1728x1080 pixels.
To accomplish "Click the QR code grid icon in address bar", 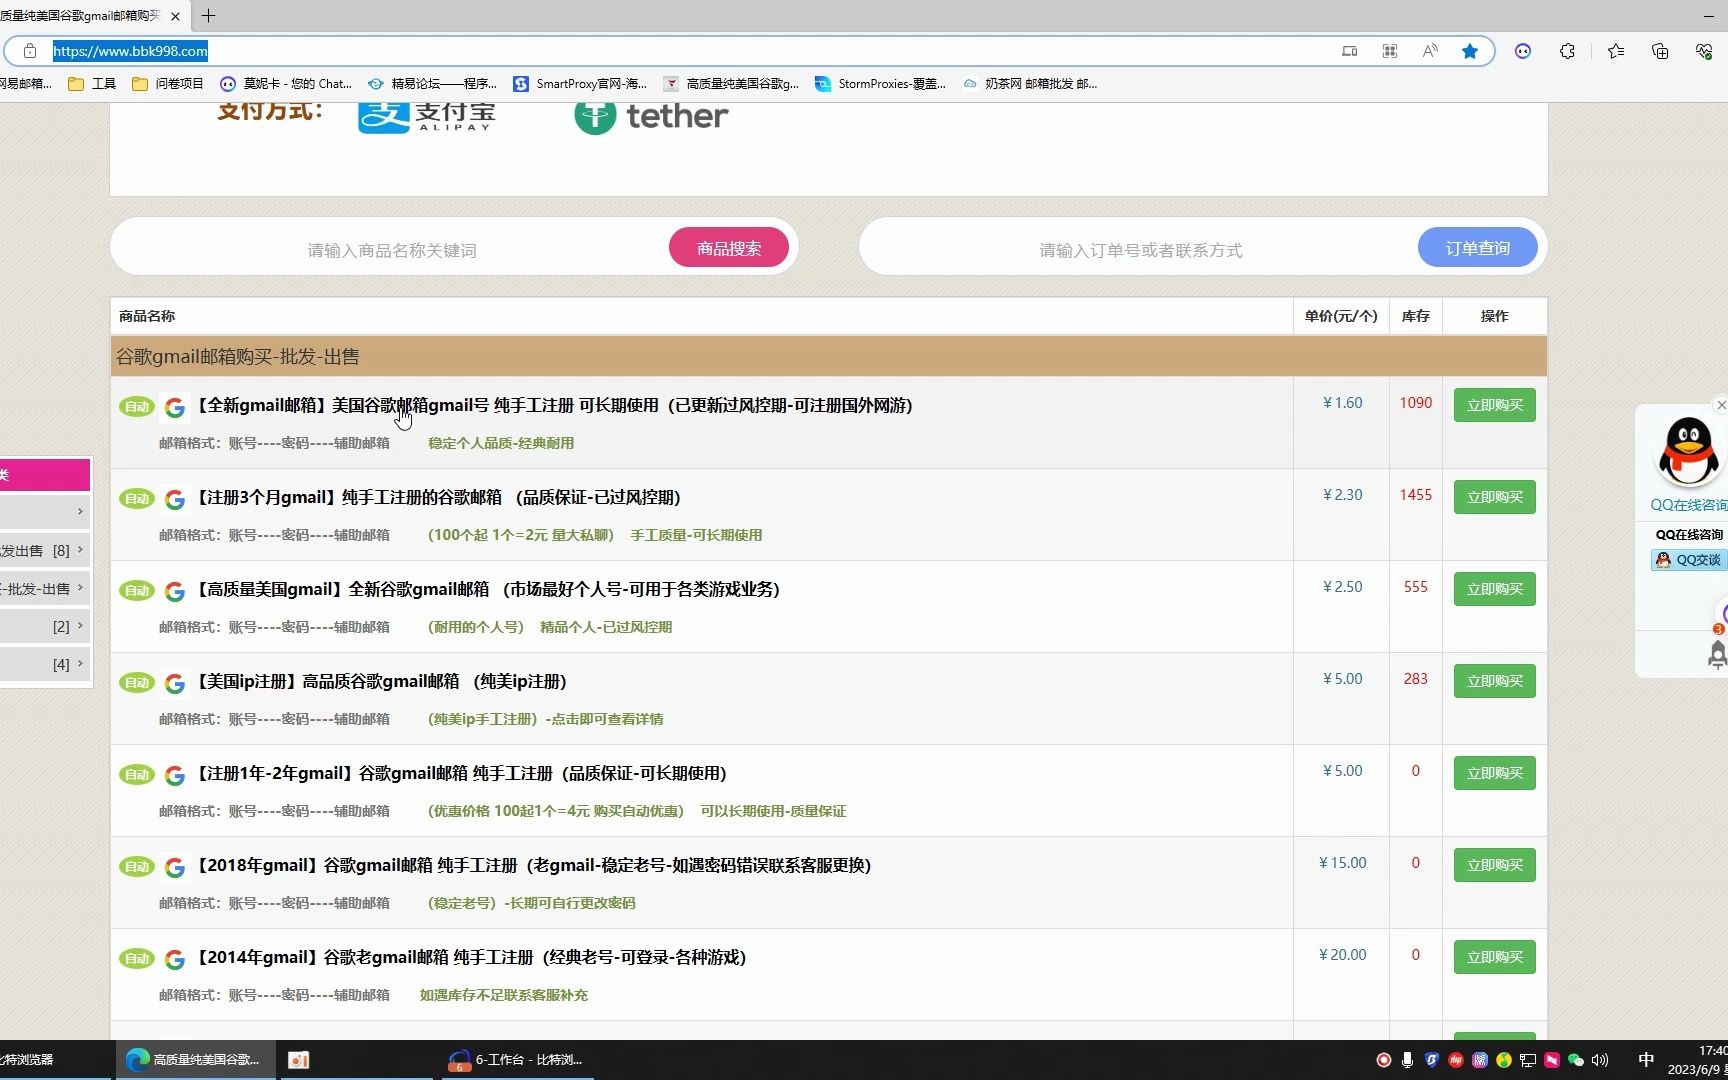I will point(1390,51).
